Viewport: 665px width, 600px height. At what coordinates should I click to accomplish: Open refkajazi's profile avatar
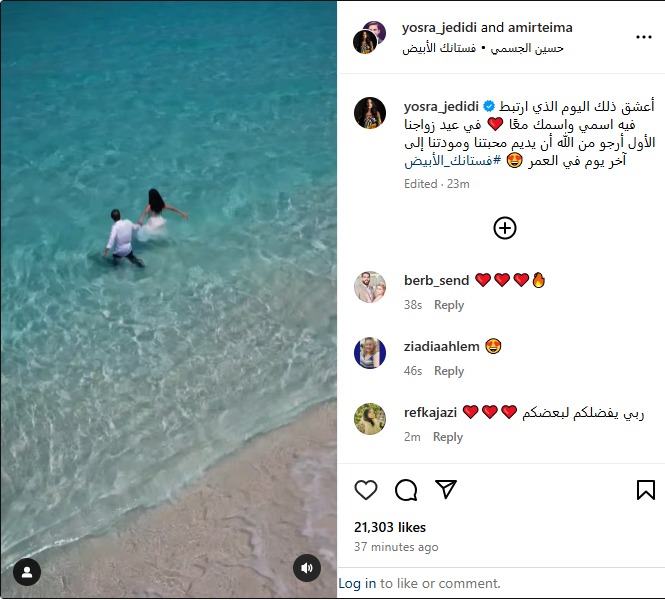click(x=370, y=419)
